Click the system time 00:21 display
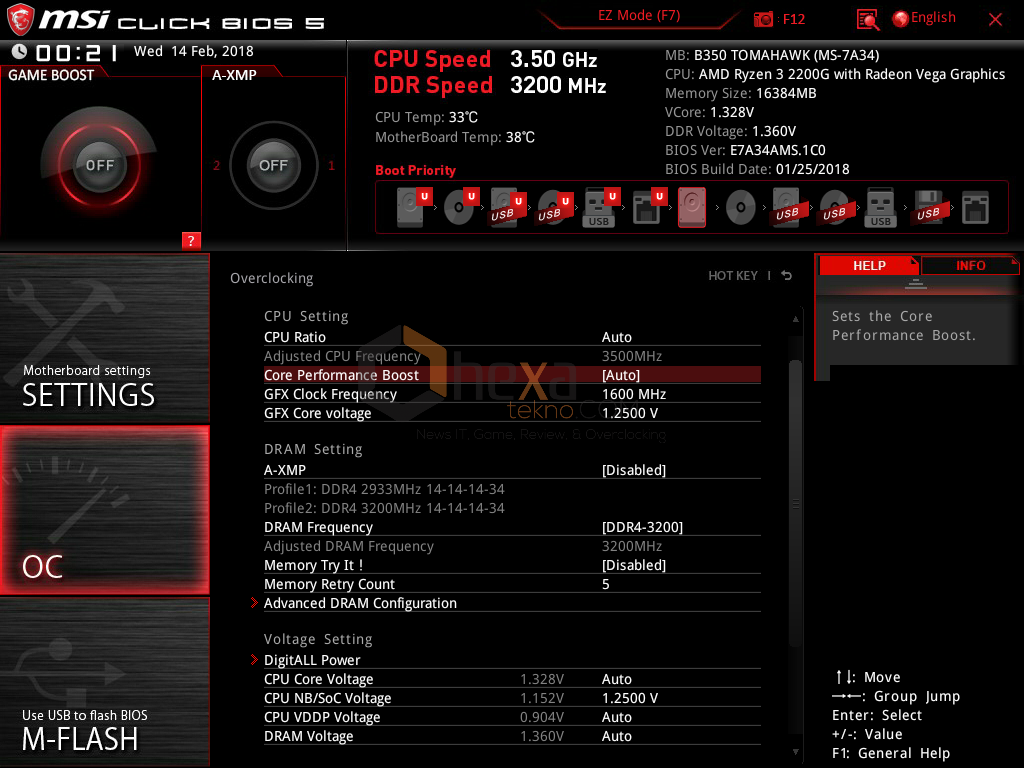 (77, 52)
